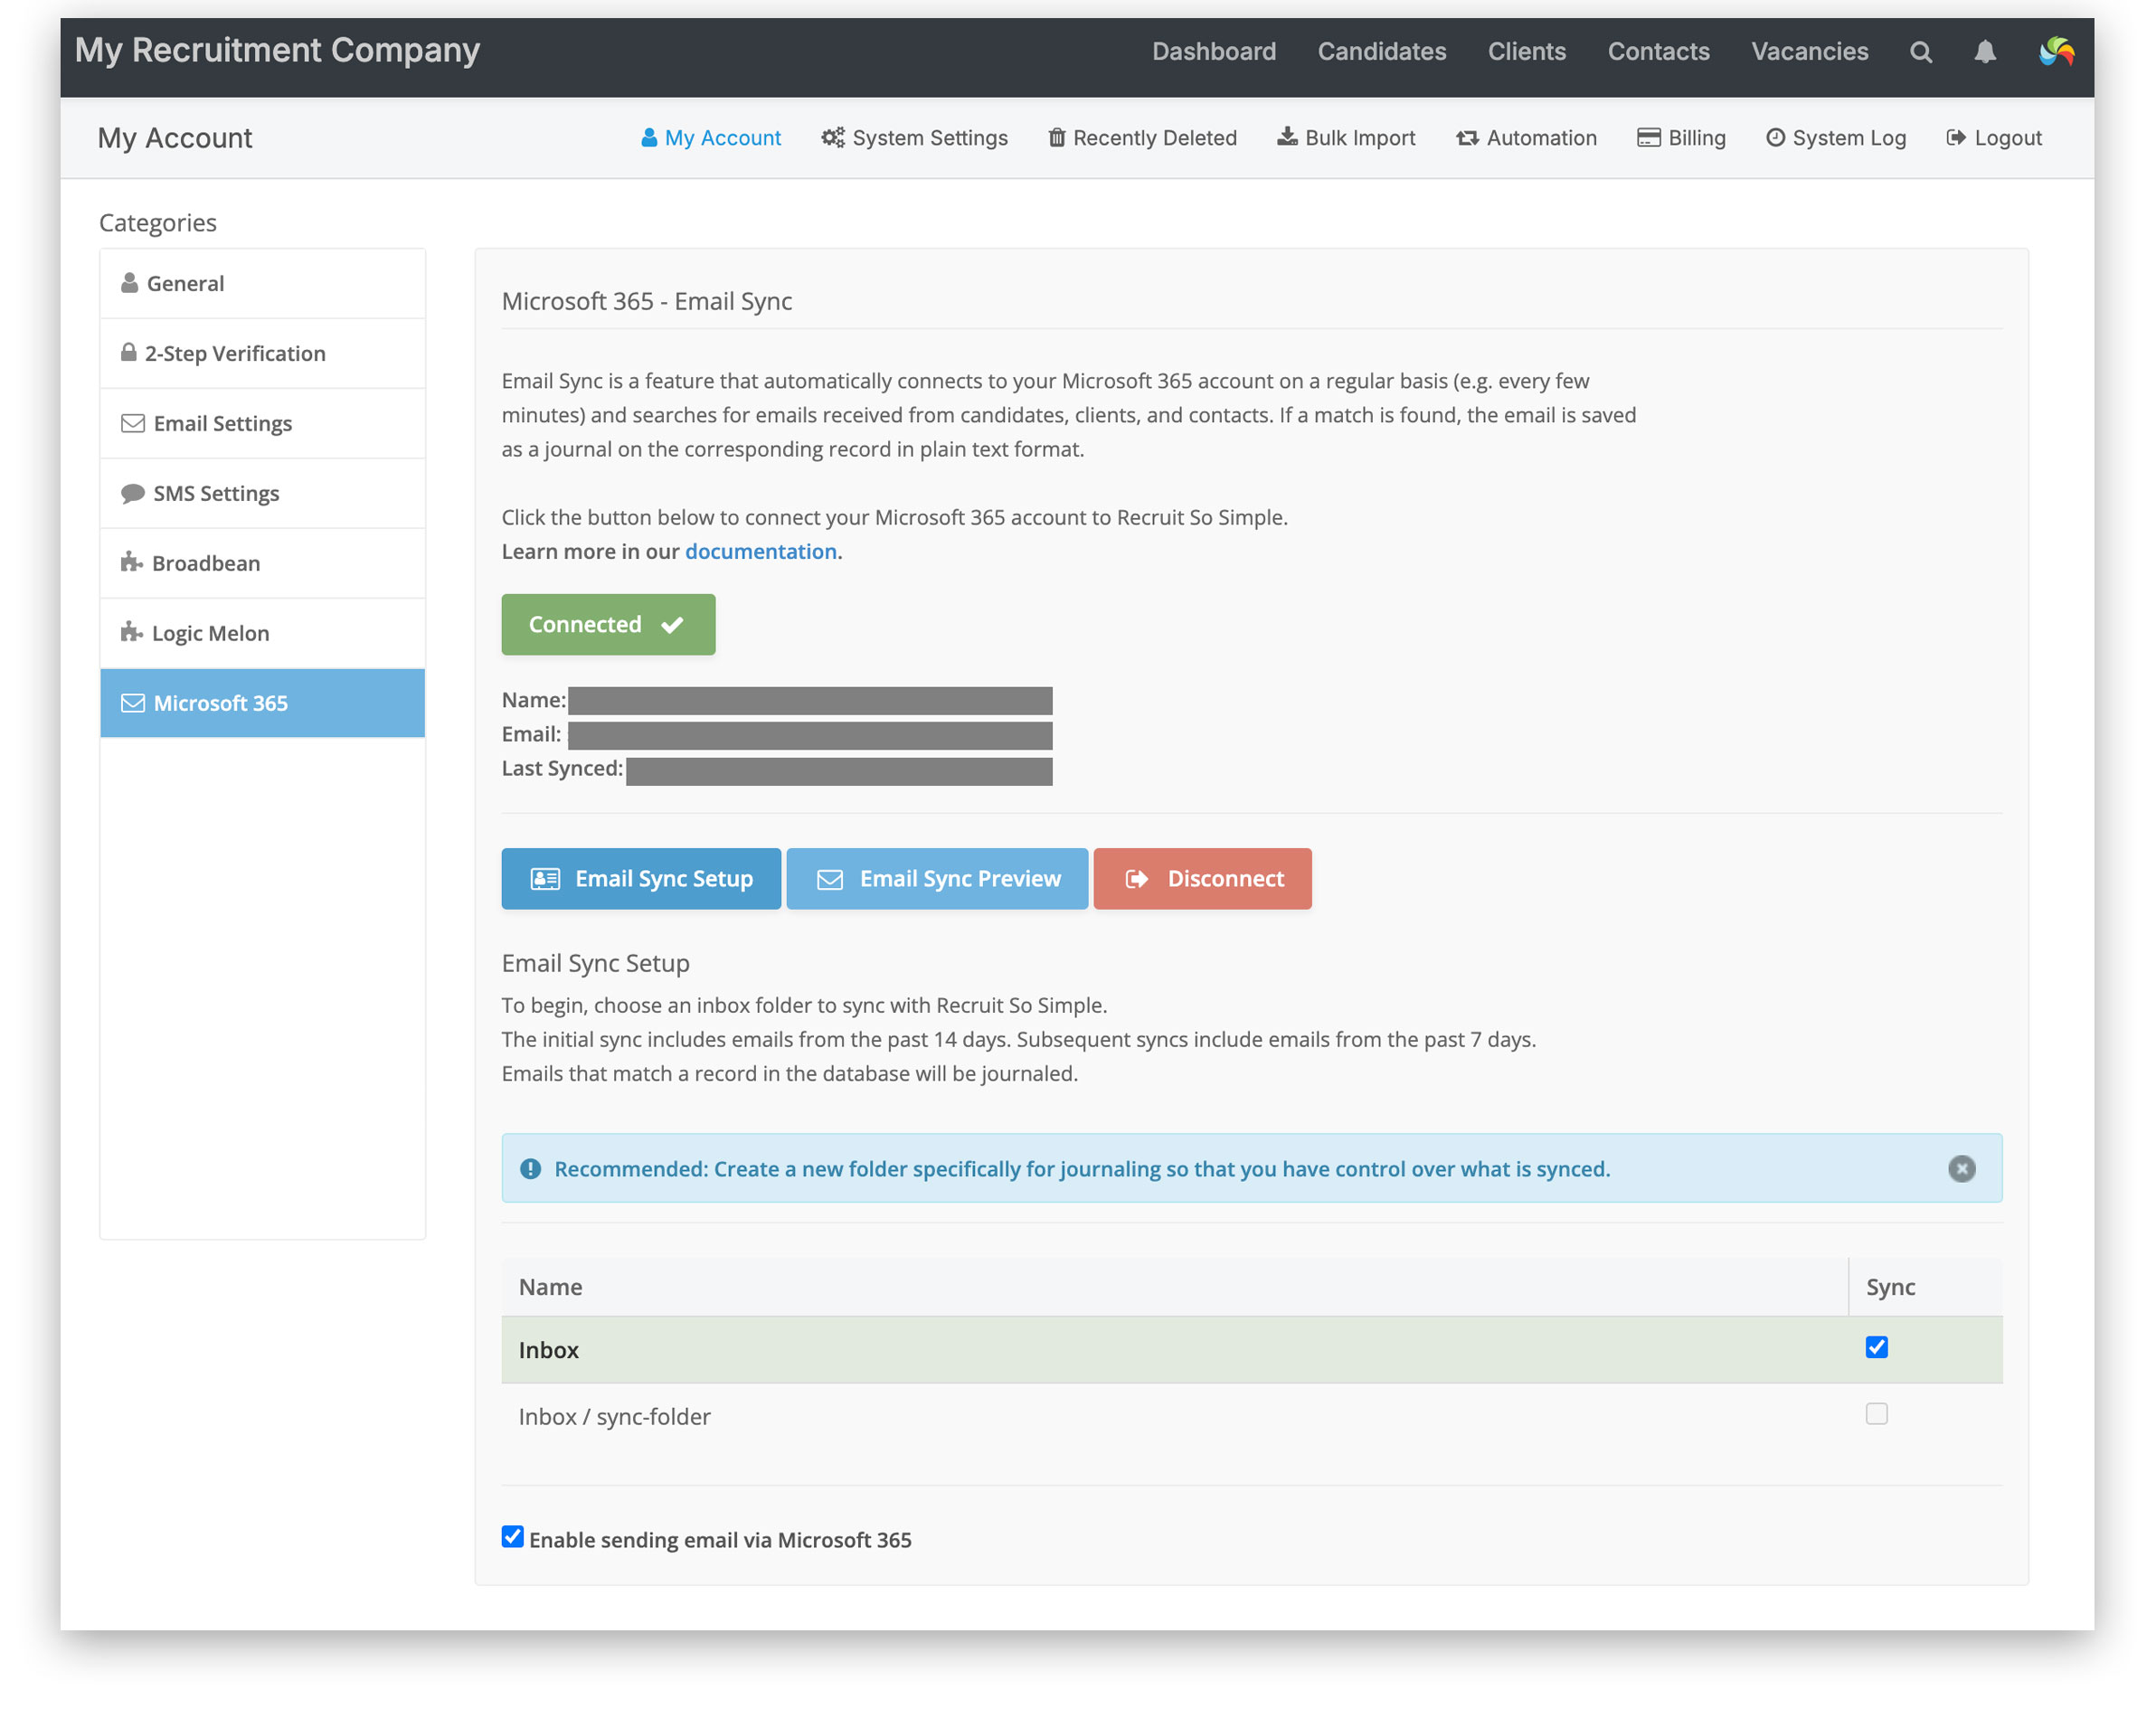The width and height of the screenshot is (2156, 1709).
Task: Click the Bulk Import download icon
Action: pyautogui.click(x=1287, y=137)
